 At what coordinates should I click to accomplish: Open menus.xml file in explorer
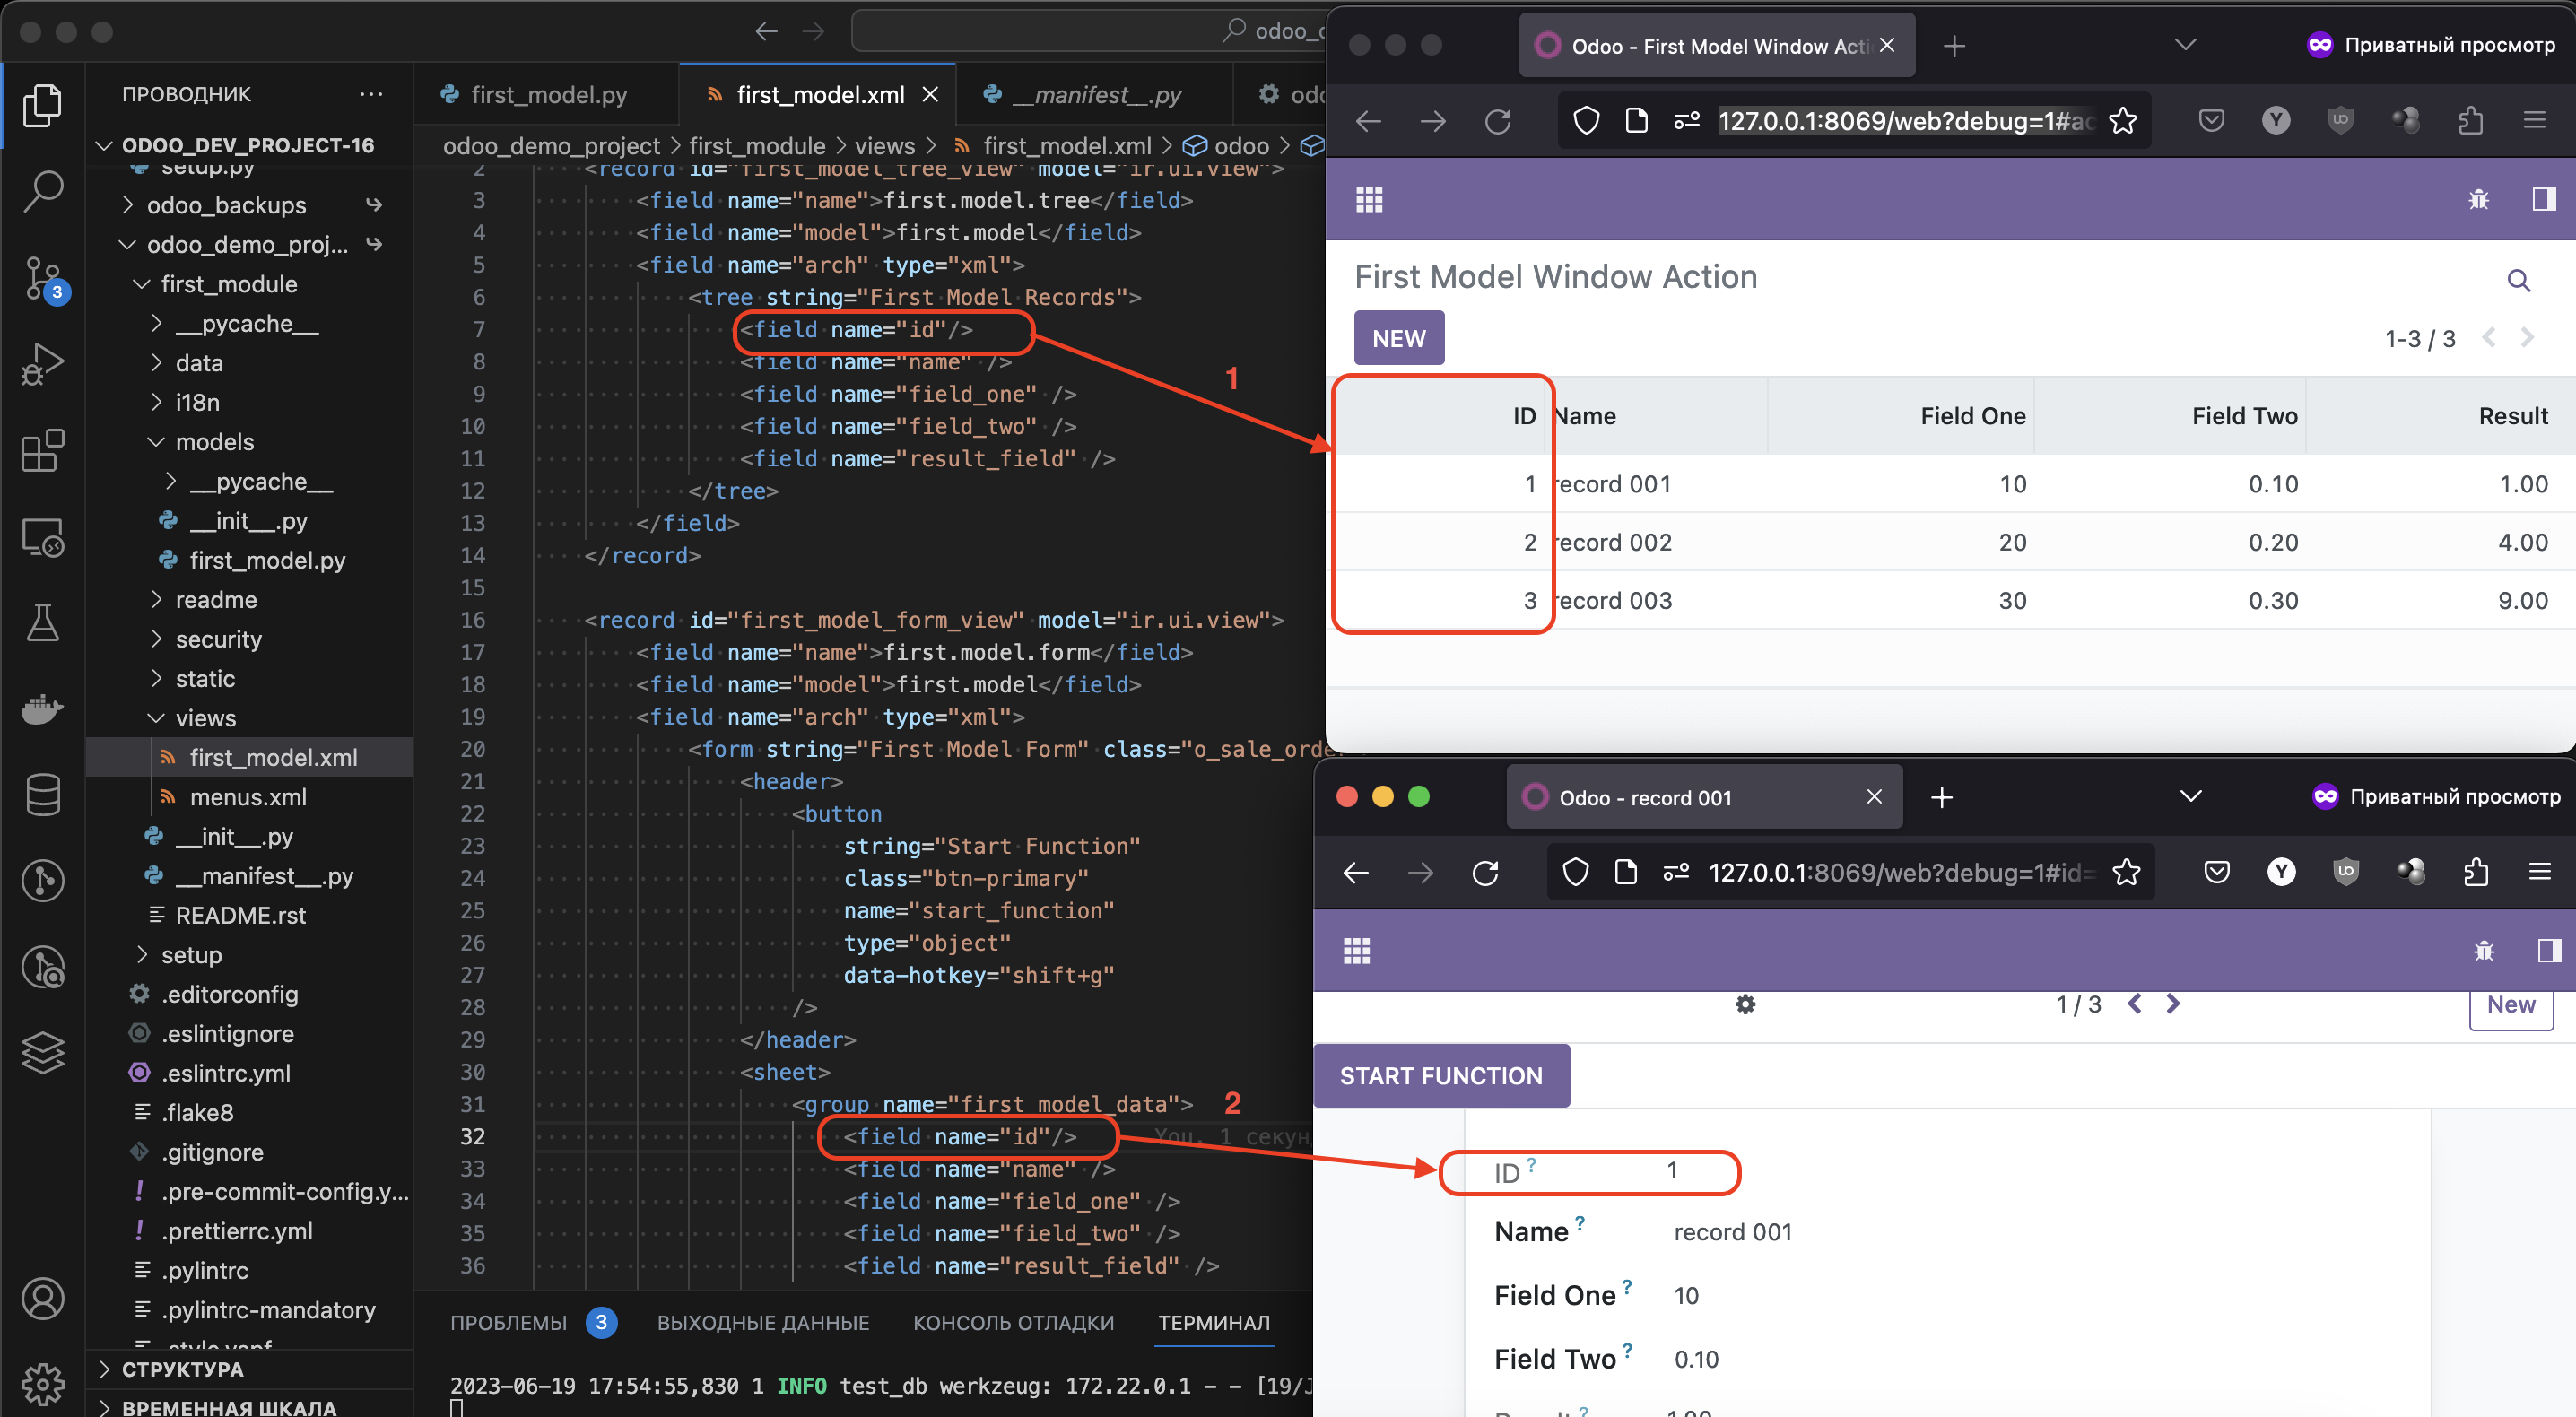(248, 797)
